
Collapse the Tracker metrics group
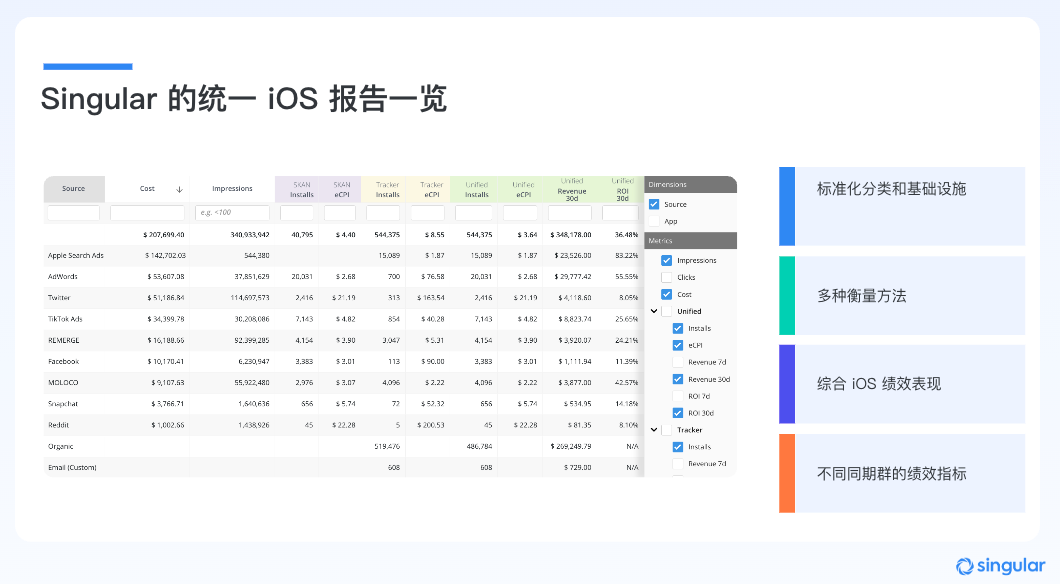654,429
